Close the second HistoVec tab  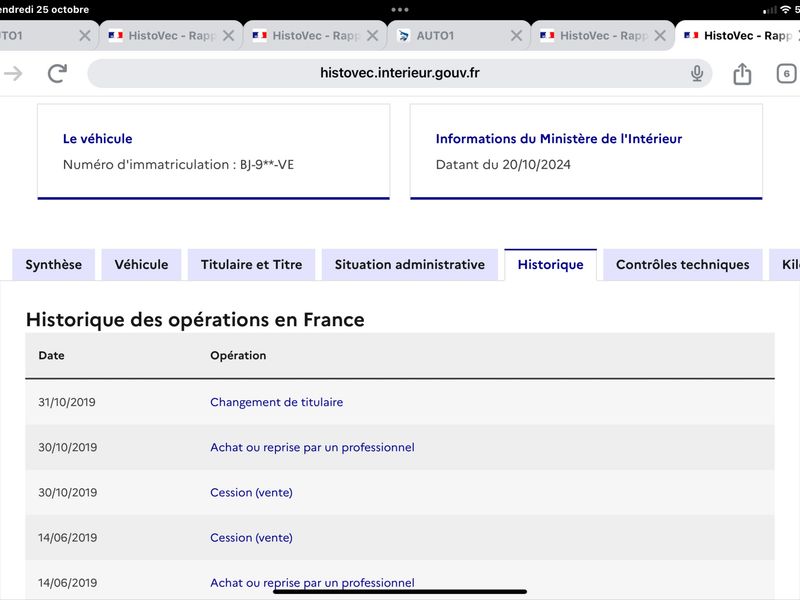coord(372,36)
